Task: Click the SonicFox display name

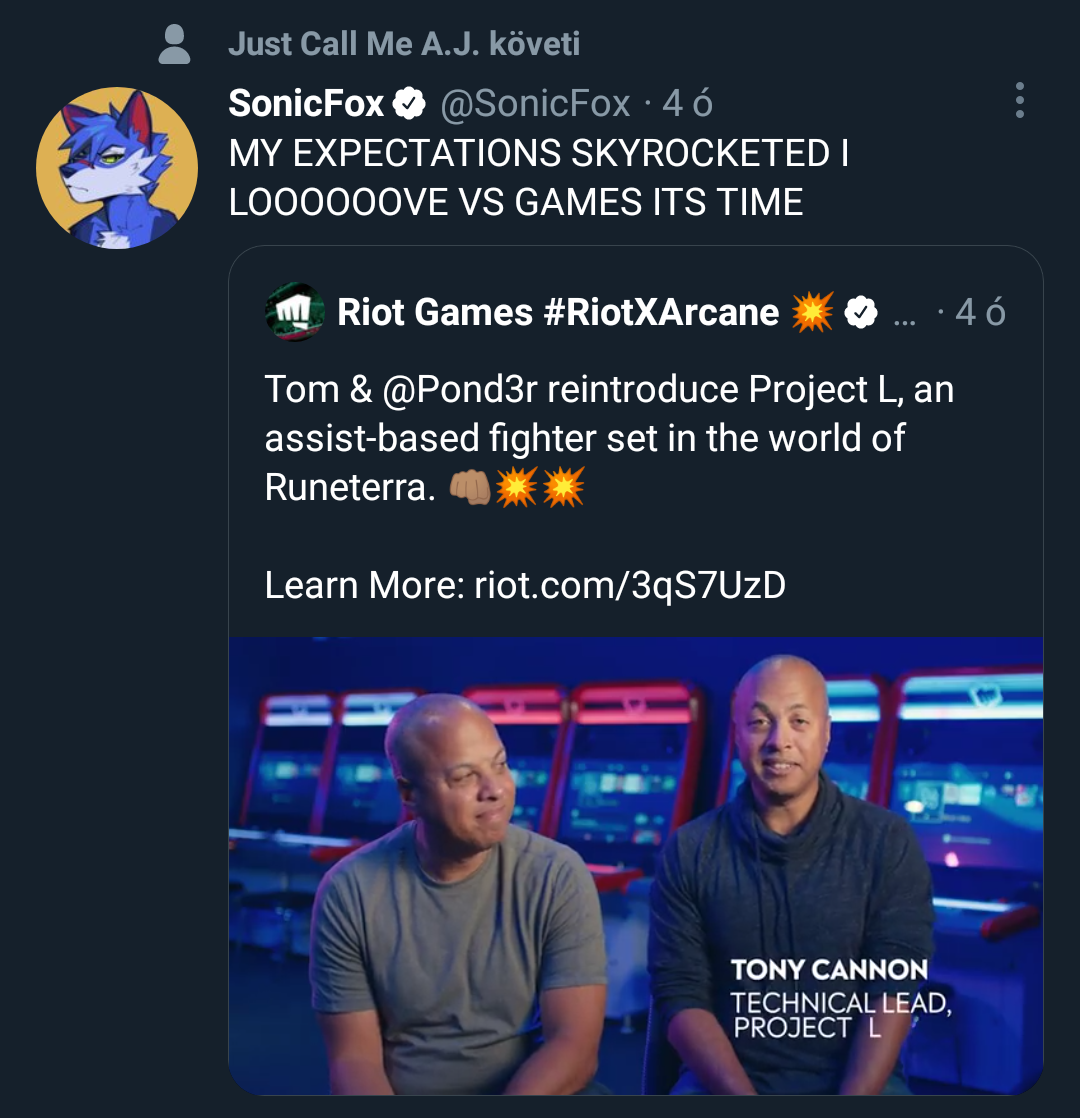Action: point(307,103)
